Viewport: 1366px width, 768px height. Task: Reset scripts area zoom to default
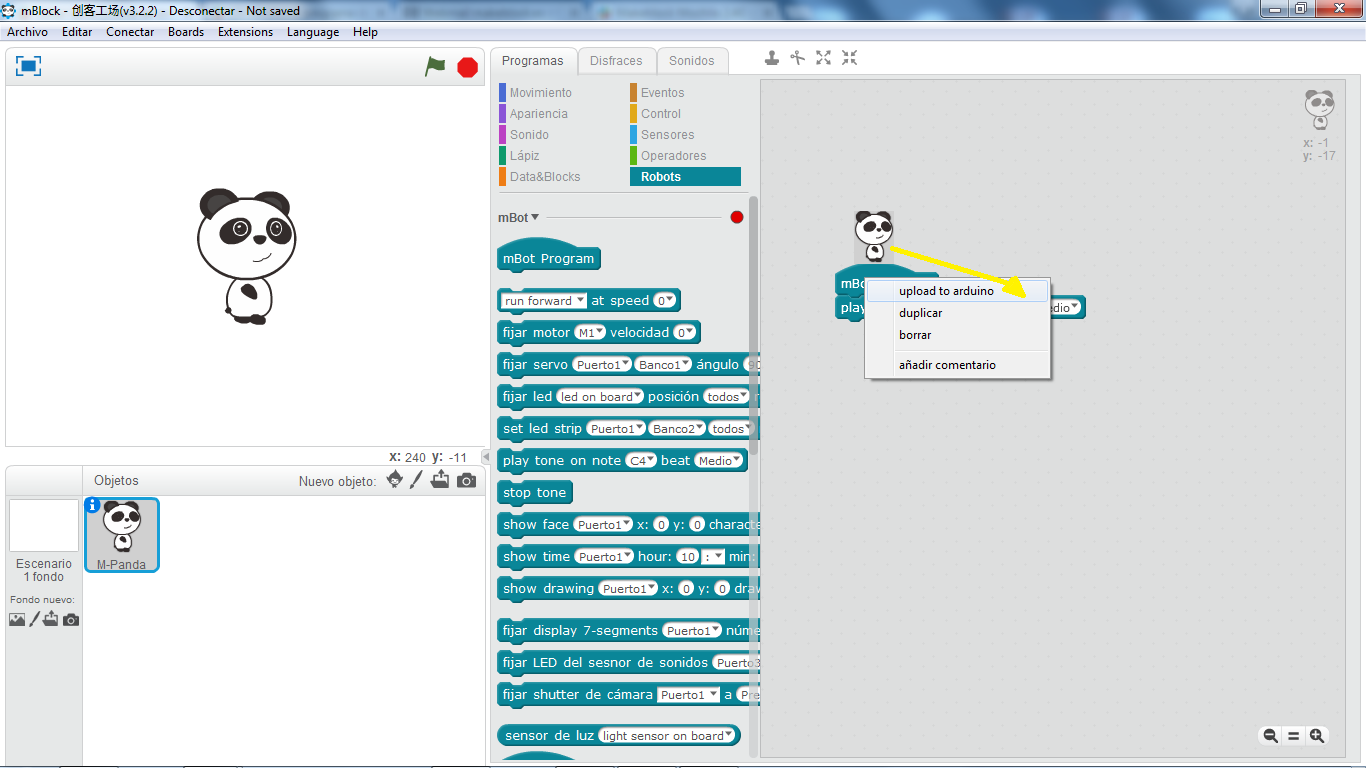click(x=1293, y=735)
